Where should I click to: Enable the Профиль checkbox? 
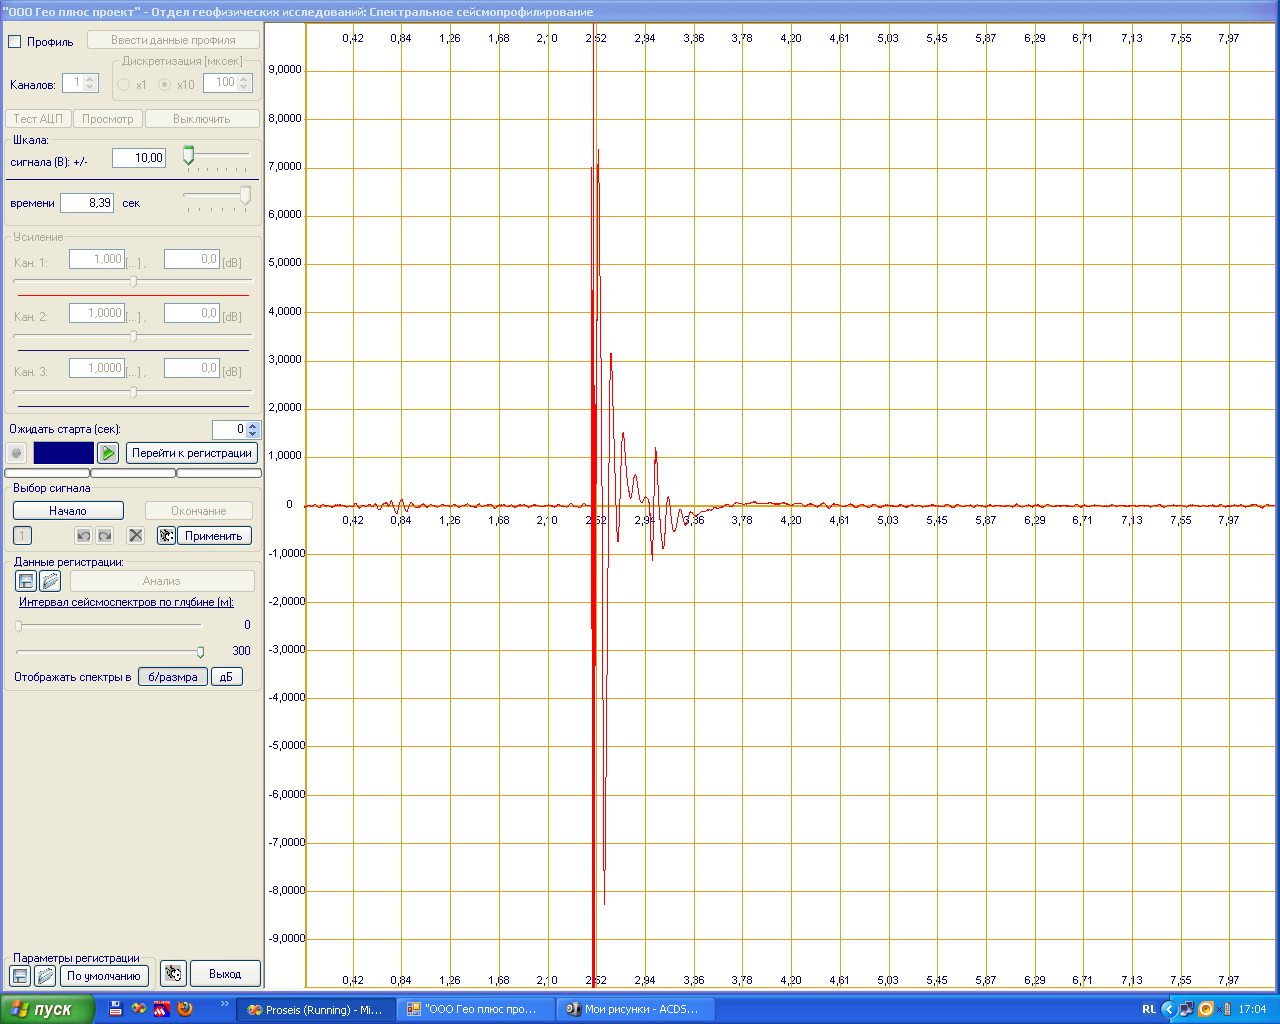point(15,42)
